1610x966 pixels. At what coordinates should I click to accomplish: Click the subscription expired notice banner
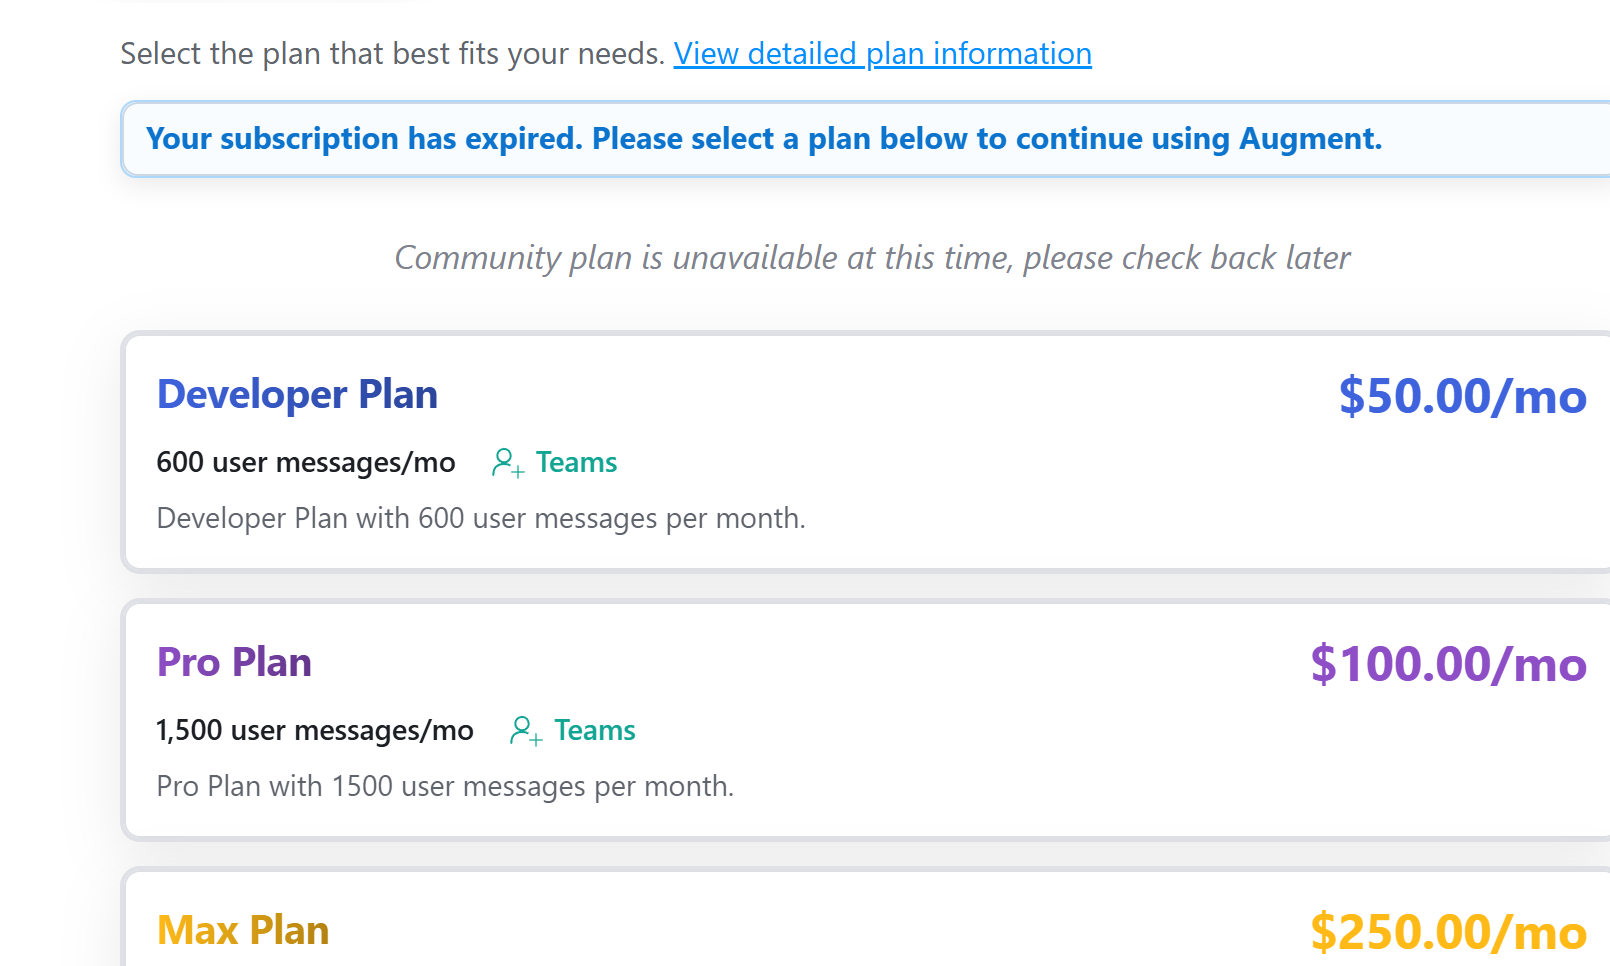(866, 139)
